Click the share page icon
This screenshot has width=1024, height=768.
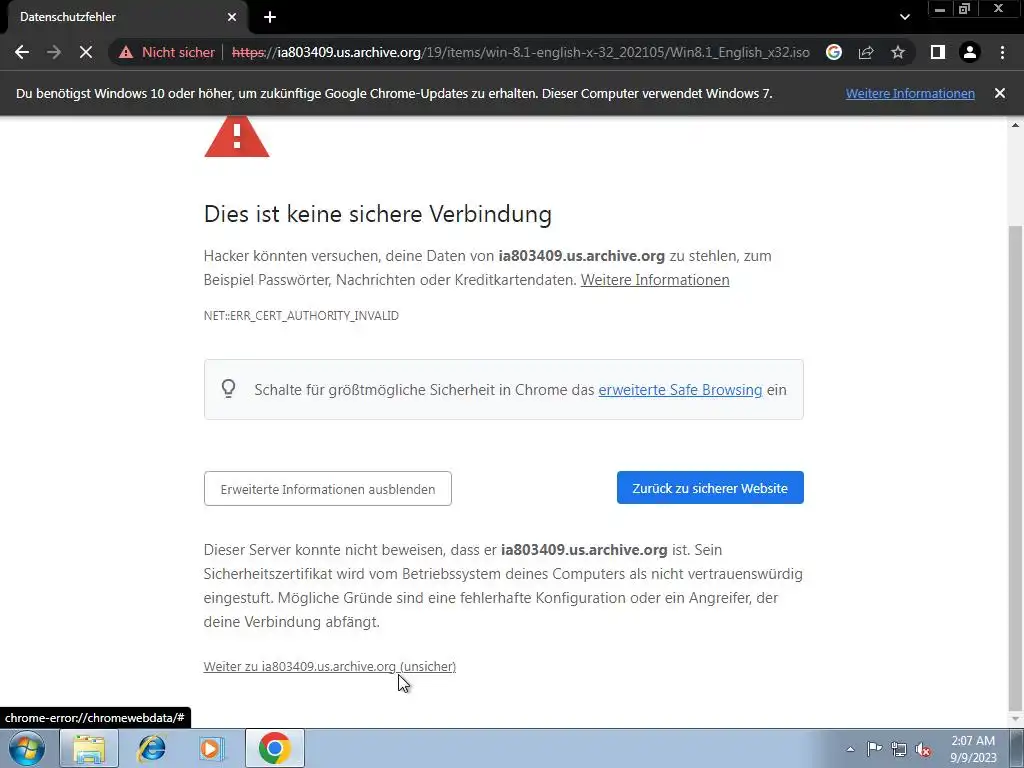point(866,52)
